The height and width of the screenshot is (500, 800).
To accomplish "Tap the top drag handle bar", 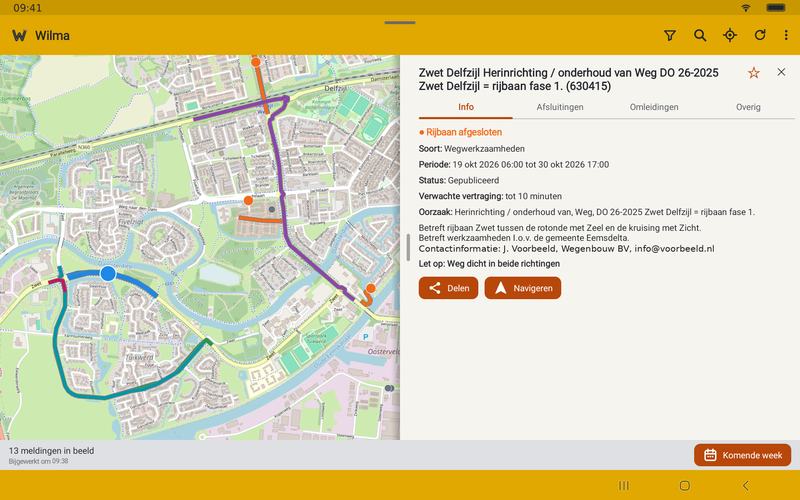I will click(400, 22).
